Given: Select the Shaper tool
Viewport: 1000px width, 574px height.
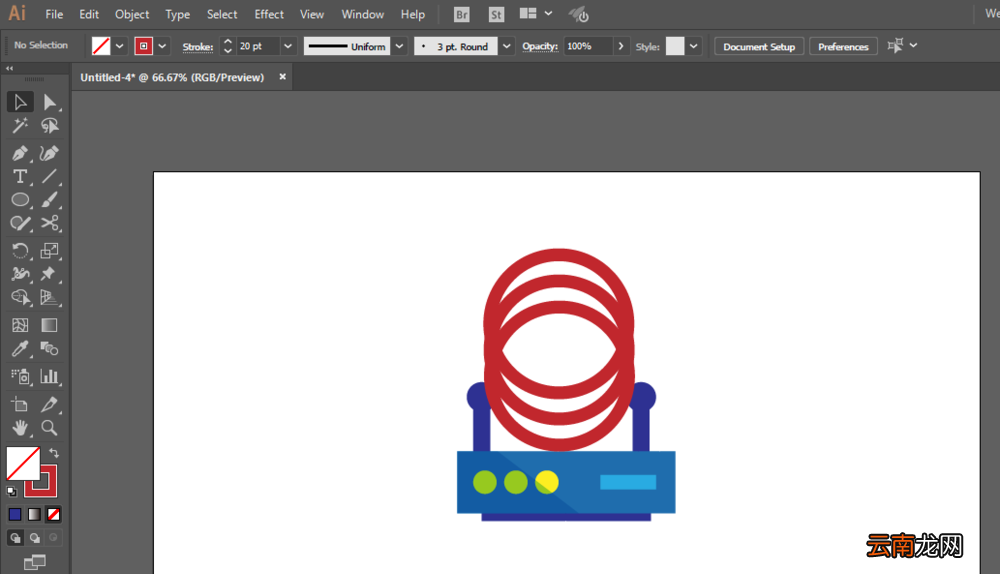Looking at the screenshot, I should click(x=20, y=223).
